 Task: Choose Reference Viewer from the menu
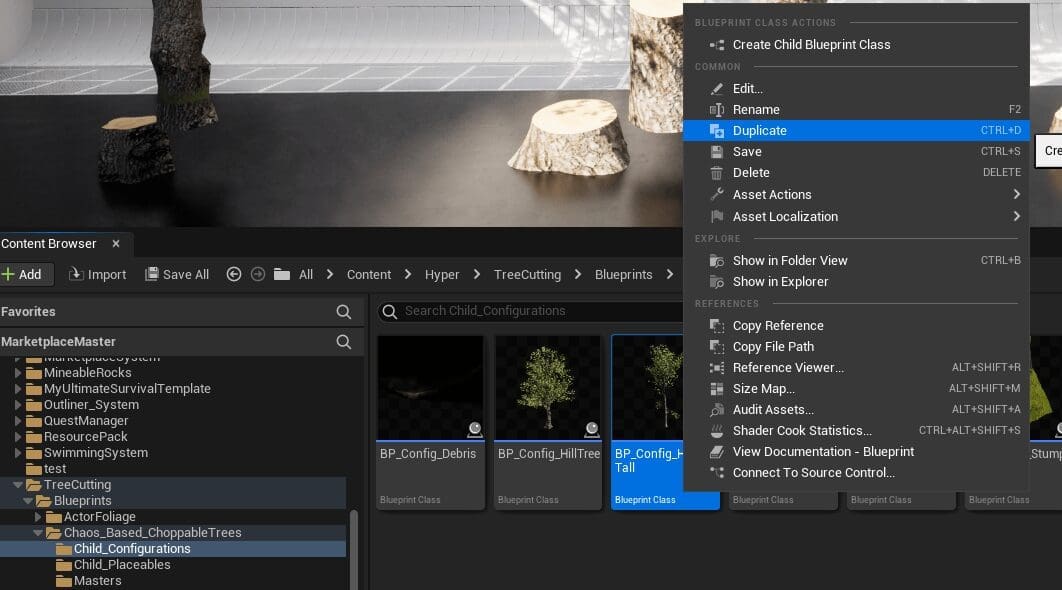[x=787, y=368]
